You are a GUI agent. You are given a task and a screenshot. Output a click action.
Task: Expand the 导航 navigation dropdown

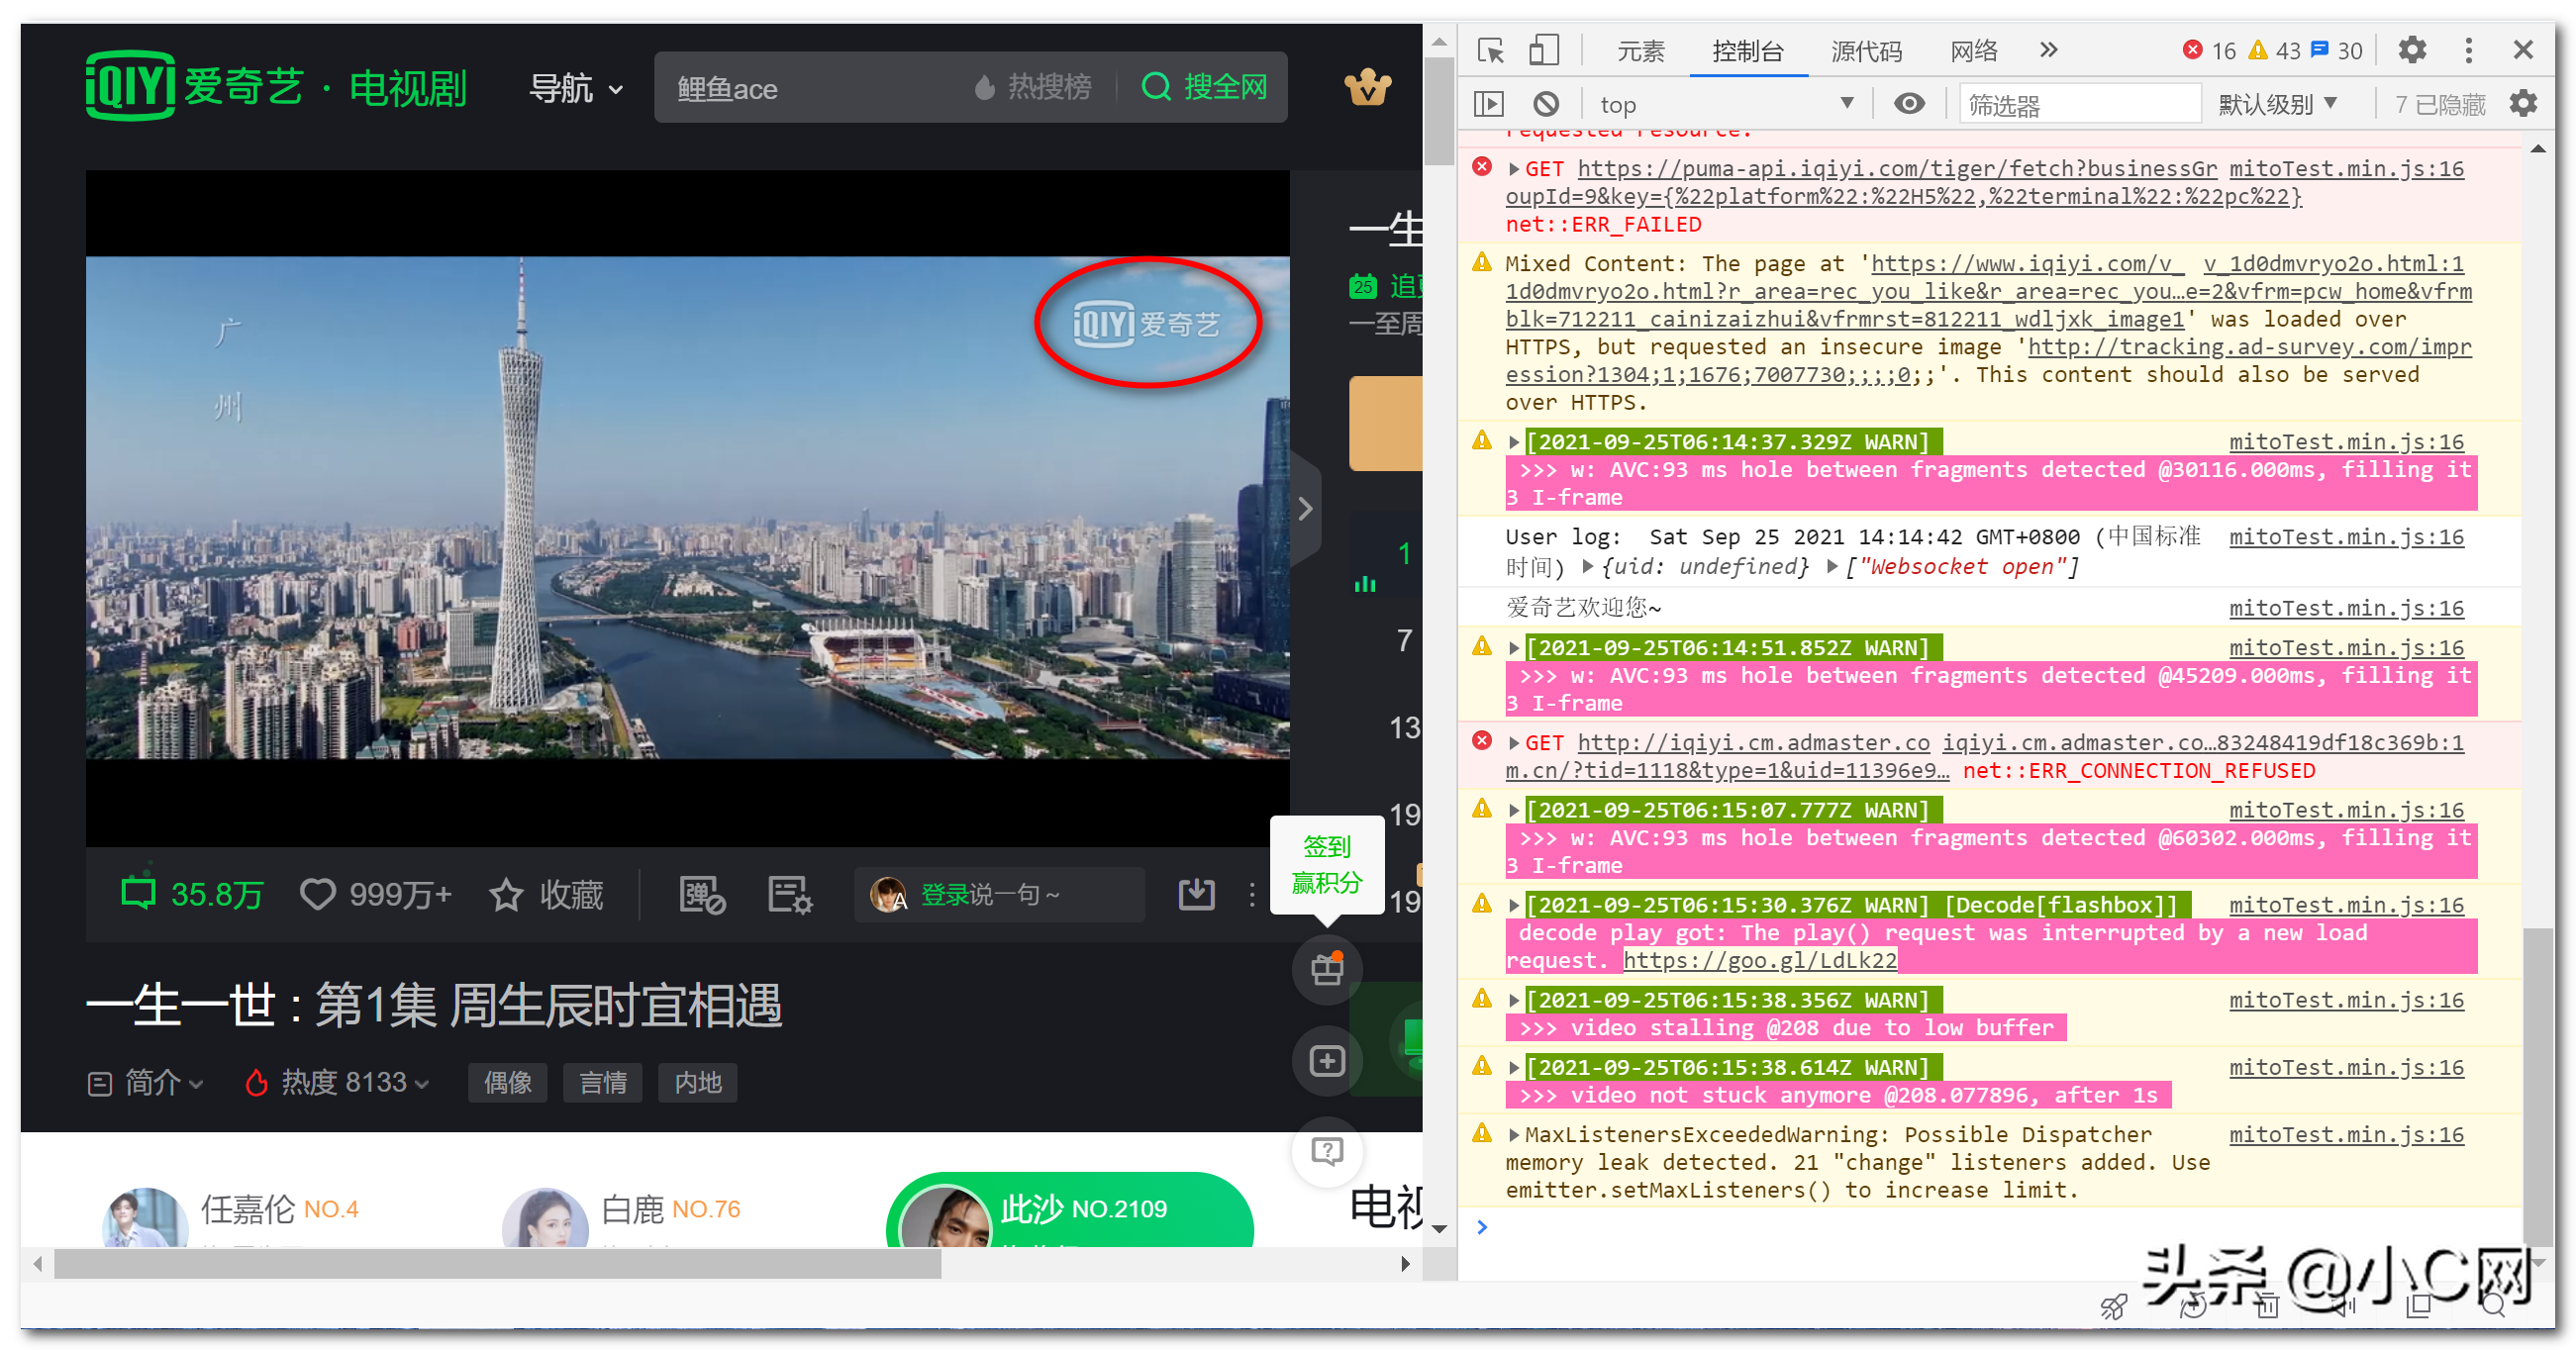576,88
